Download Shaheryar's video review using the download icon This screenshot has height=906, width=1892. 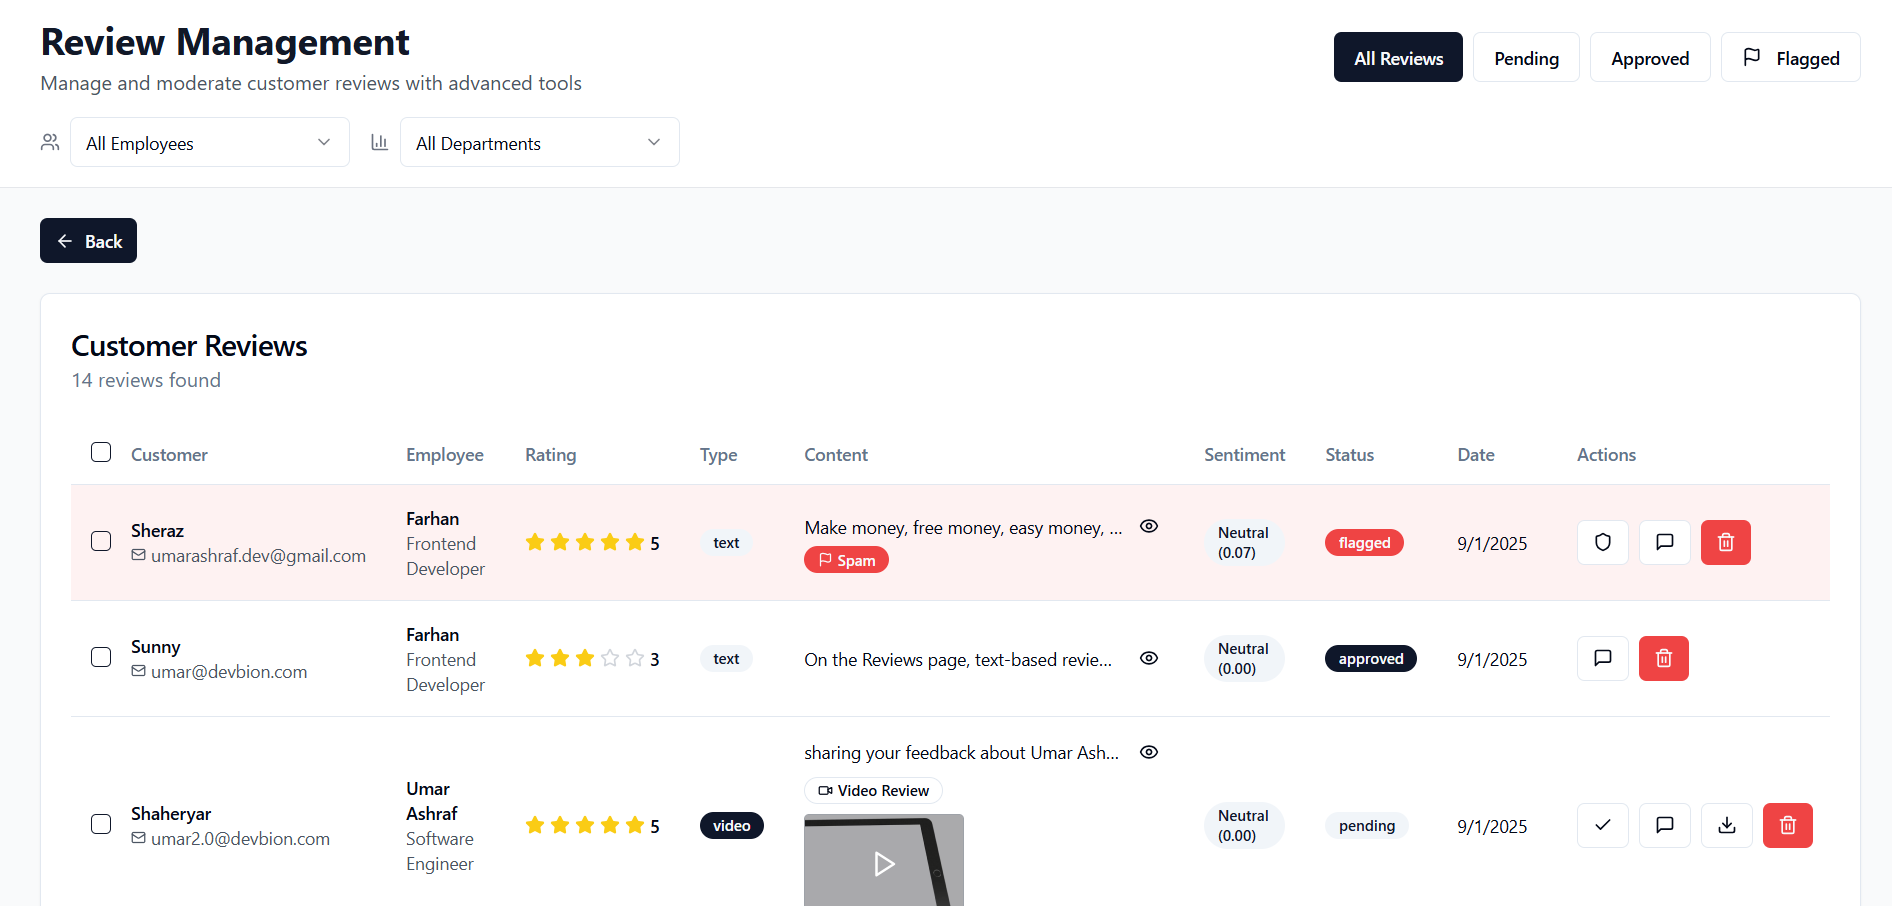click(x=1726, y=825)
